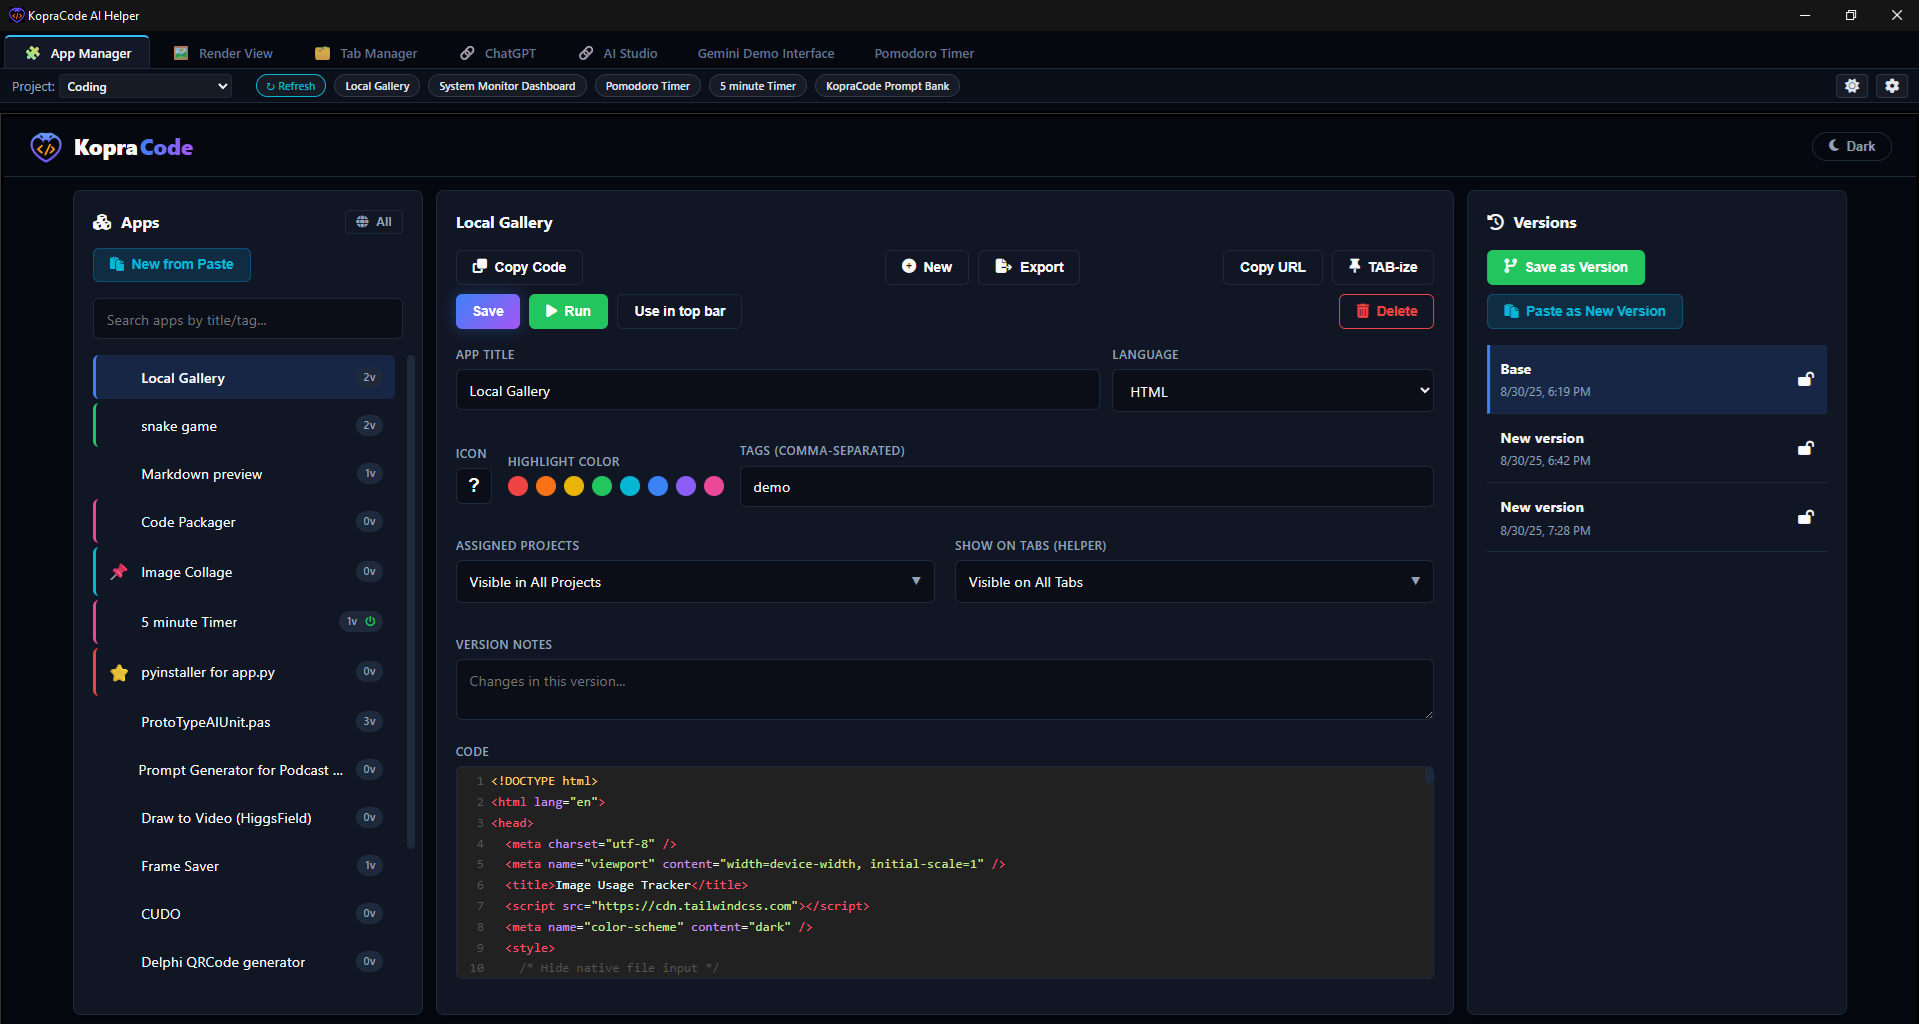Click the power icon on 5 minute Timer
Viewport: 1919px width, 1024px height.
pos(371,621)
